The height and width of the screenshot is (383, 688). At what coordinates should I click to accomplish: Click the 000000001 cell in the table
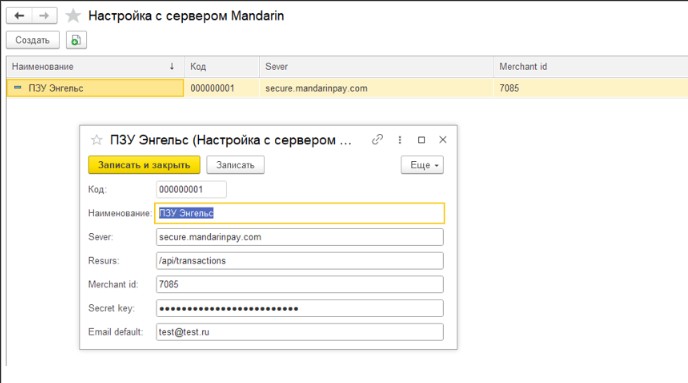coord(222,88)
